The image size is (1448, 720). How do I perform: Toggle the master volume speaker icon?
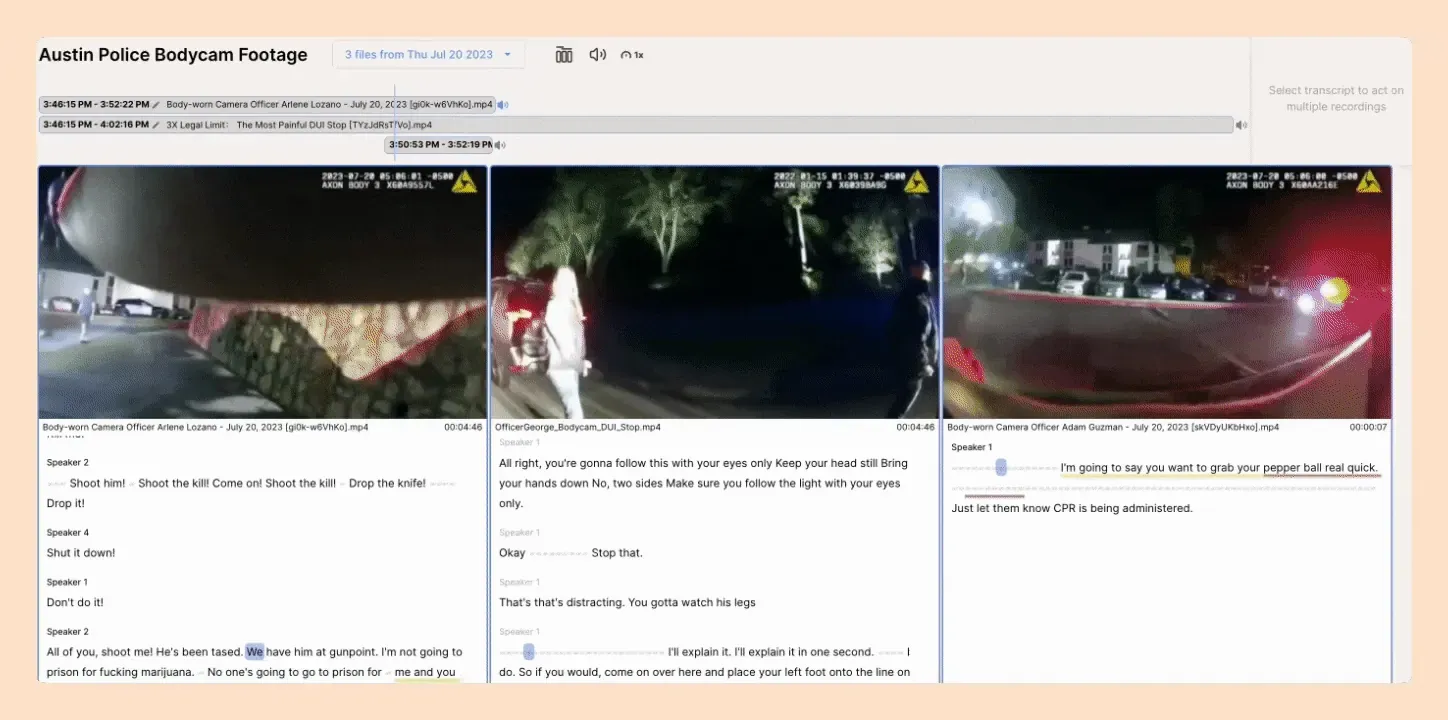598,55
